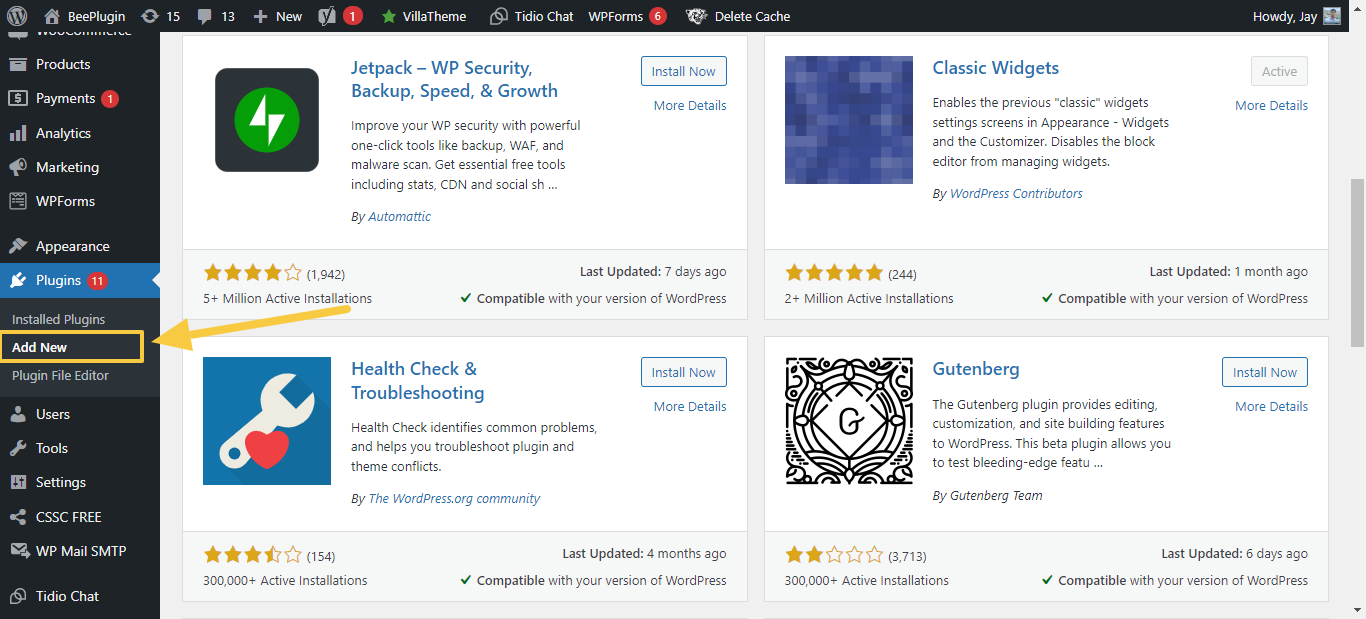Click the Payments dollar icon
Viewport: 1366px width, 619px height.
point(18,98)
